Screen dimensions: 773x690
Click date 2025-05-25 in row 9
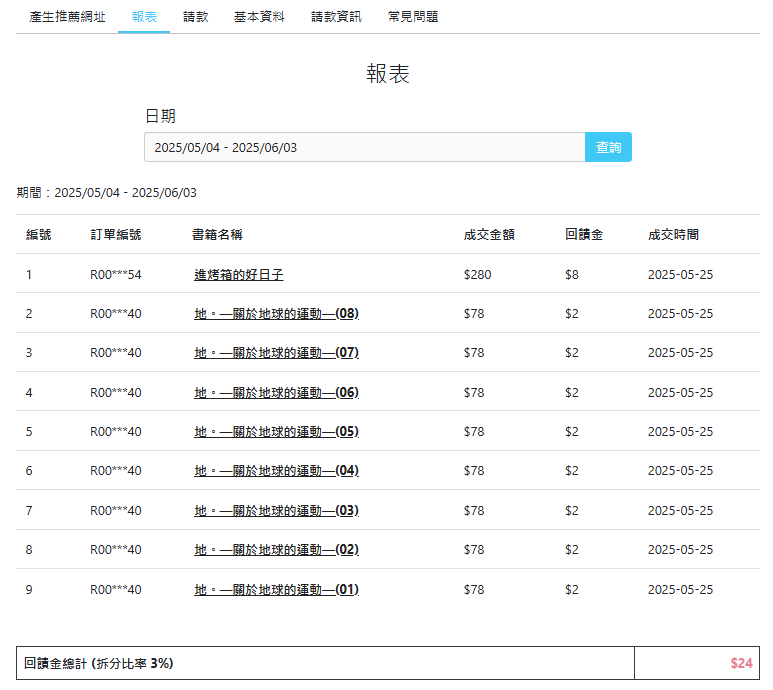coord(680,589)
